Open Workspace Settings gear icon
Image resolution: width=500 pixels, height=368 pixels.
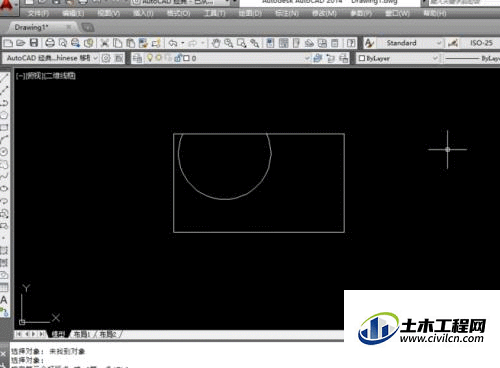point(106,58)
